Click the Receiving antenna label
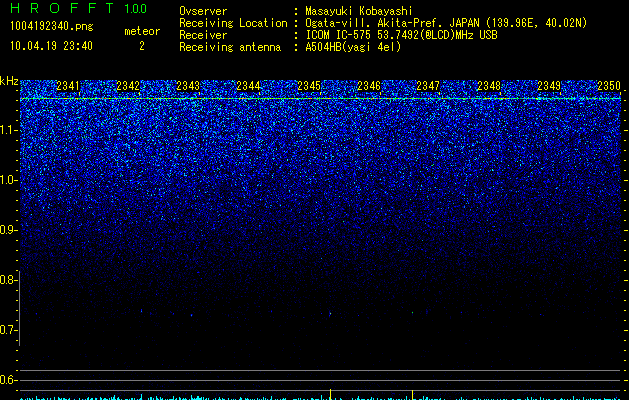 pyautogui.click(x=230, y=47)
